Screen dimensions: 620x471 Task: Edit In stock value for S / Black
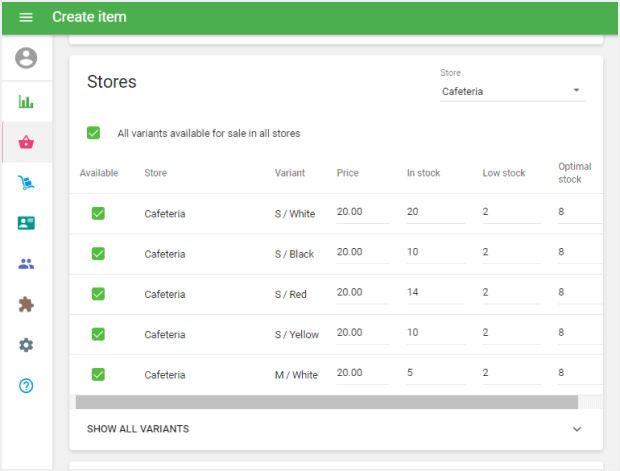point(436,252)
